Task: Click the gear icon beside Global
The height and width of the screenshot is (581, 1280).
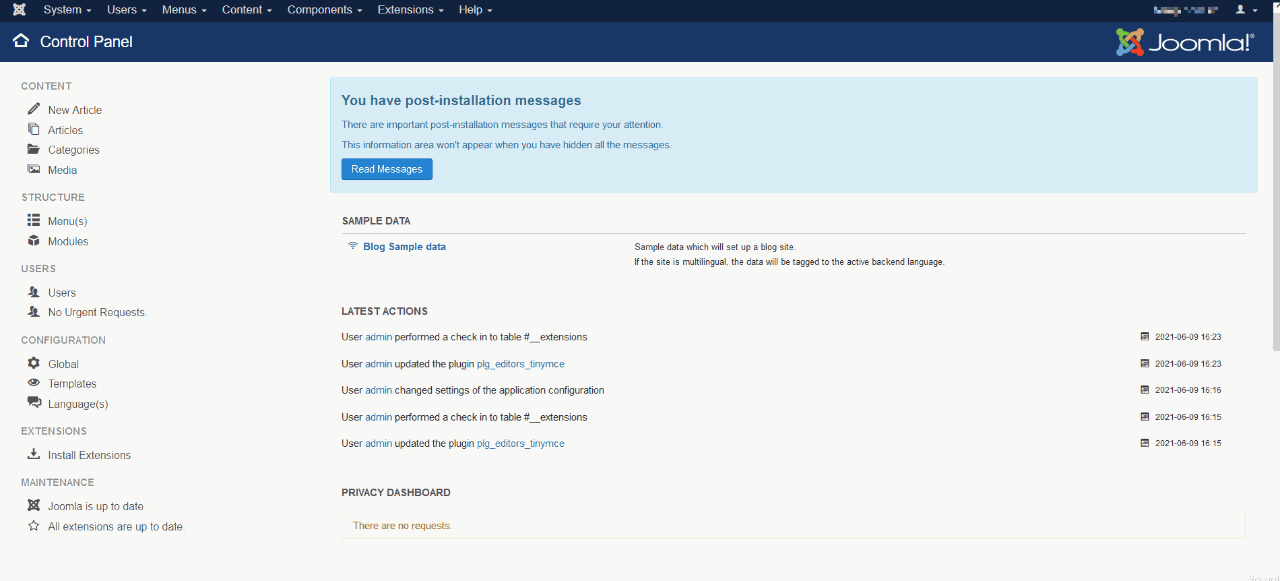Action: tap(34, 363)
